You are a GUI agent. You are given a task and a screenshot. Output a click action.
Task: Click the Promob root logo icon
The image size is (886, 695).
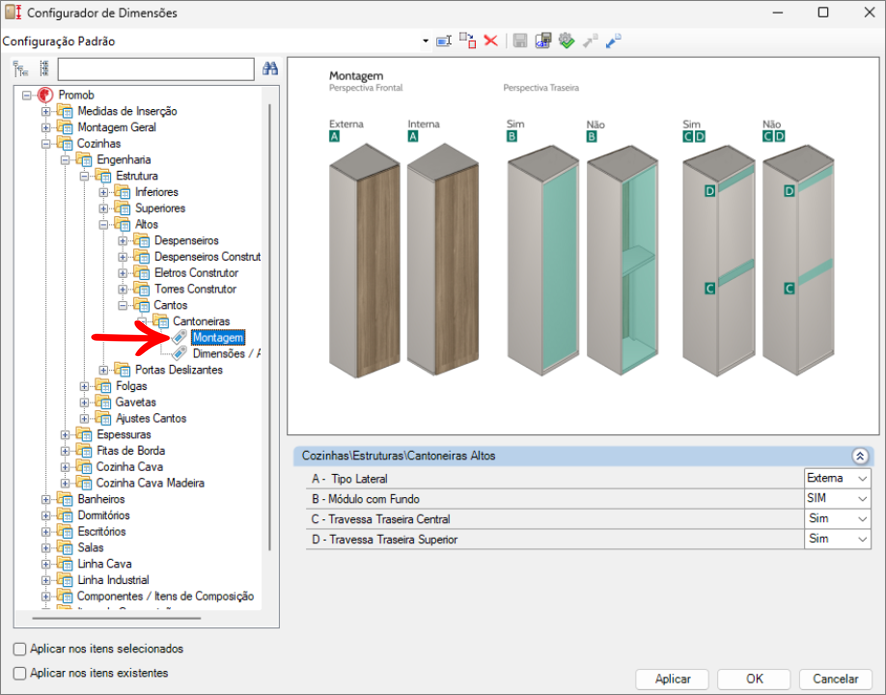click(45, 95)
